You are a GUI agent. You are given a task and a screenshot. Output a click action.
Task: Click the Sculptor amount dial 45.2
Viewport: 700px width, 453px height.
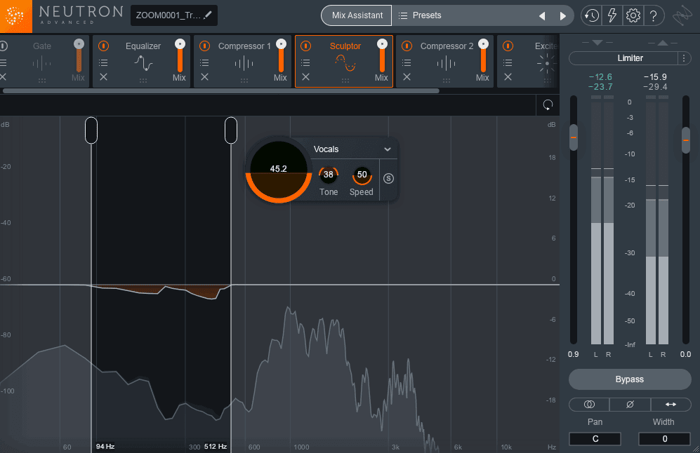click(x=278, y=171)
